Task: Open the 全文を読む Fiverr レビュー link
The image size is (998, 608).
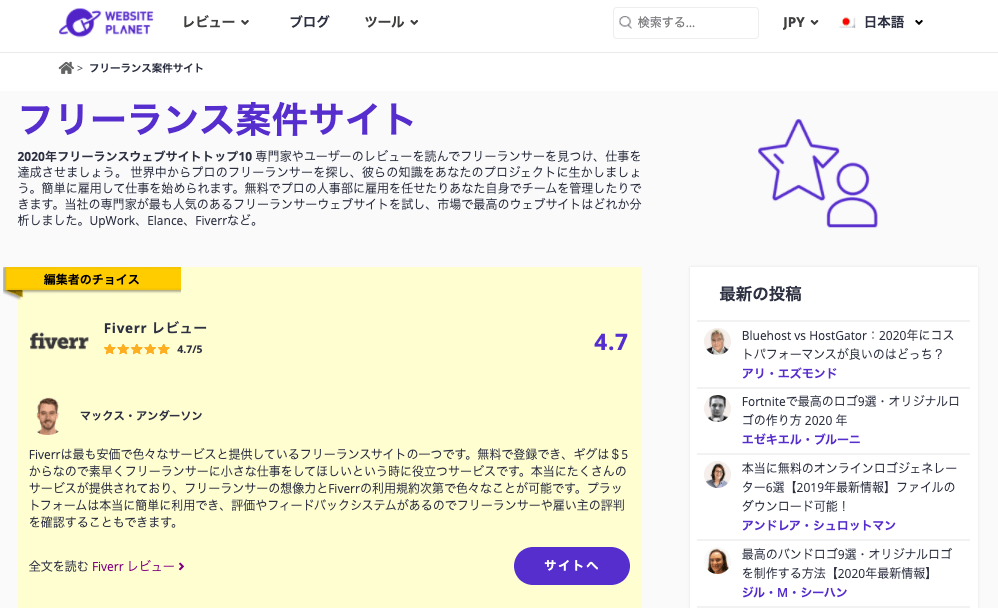Action: click(107, 566)
